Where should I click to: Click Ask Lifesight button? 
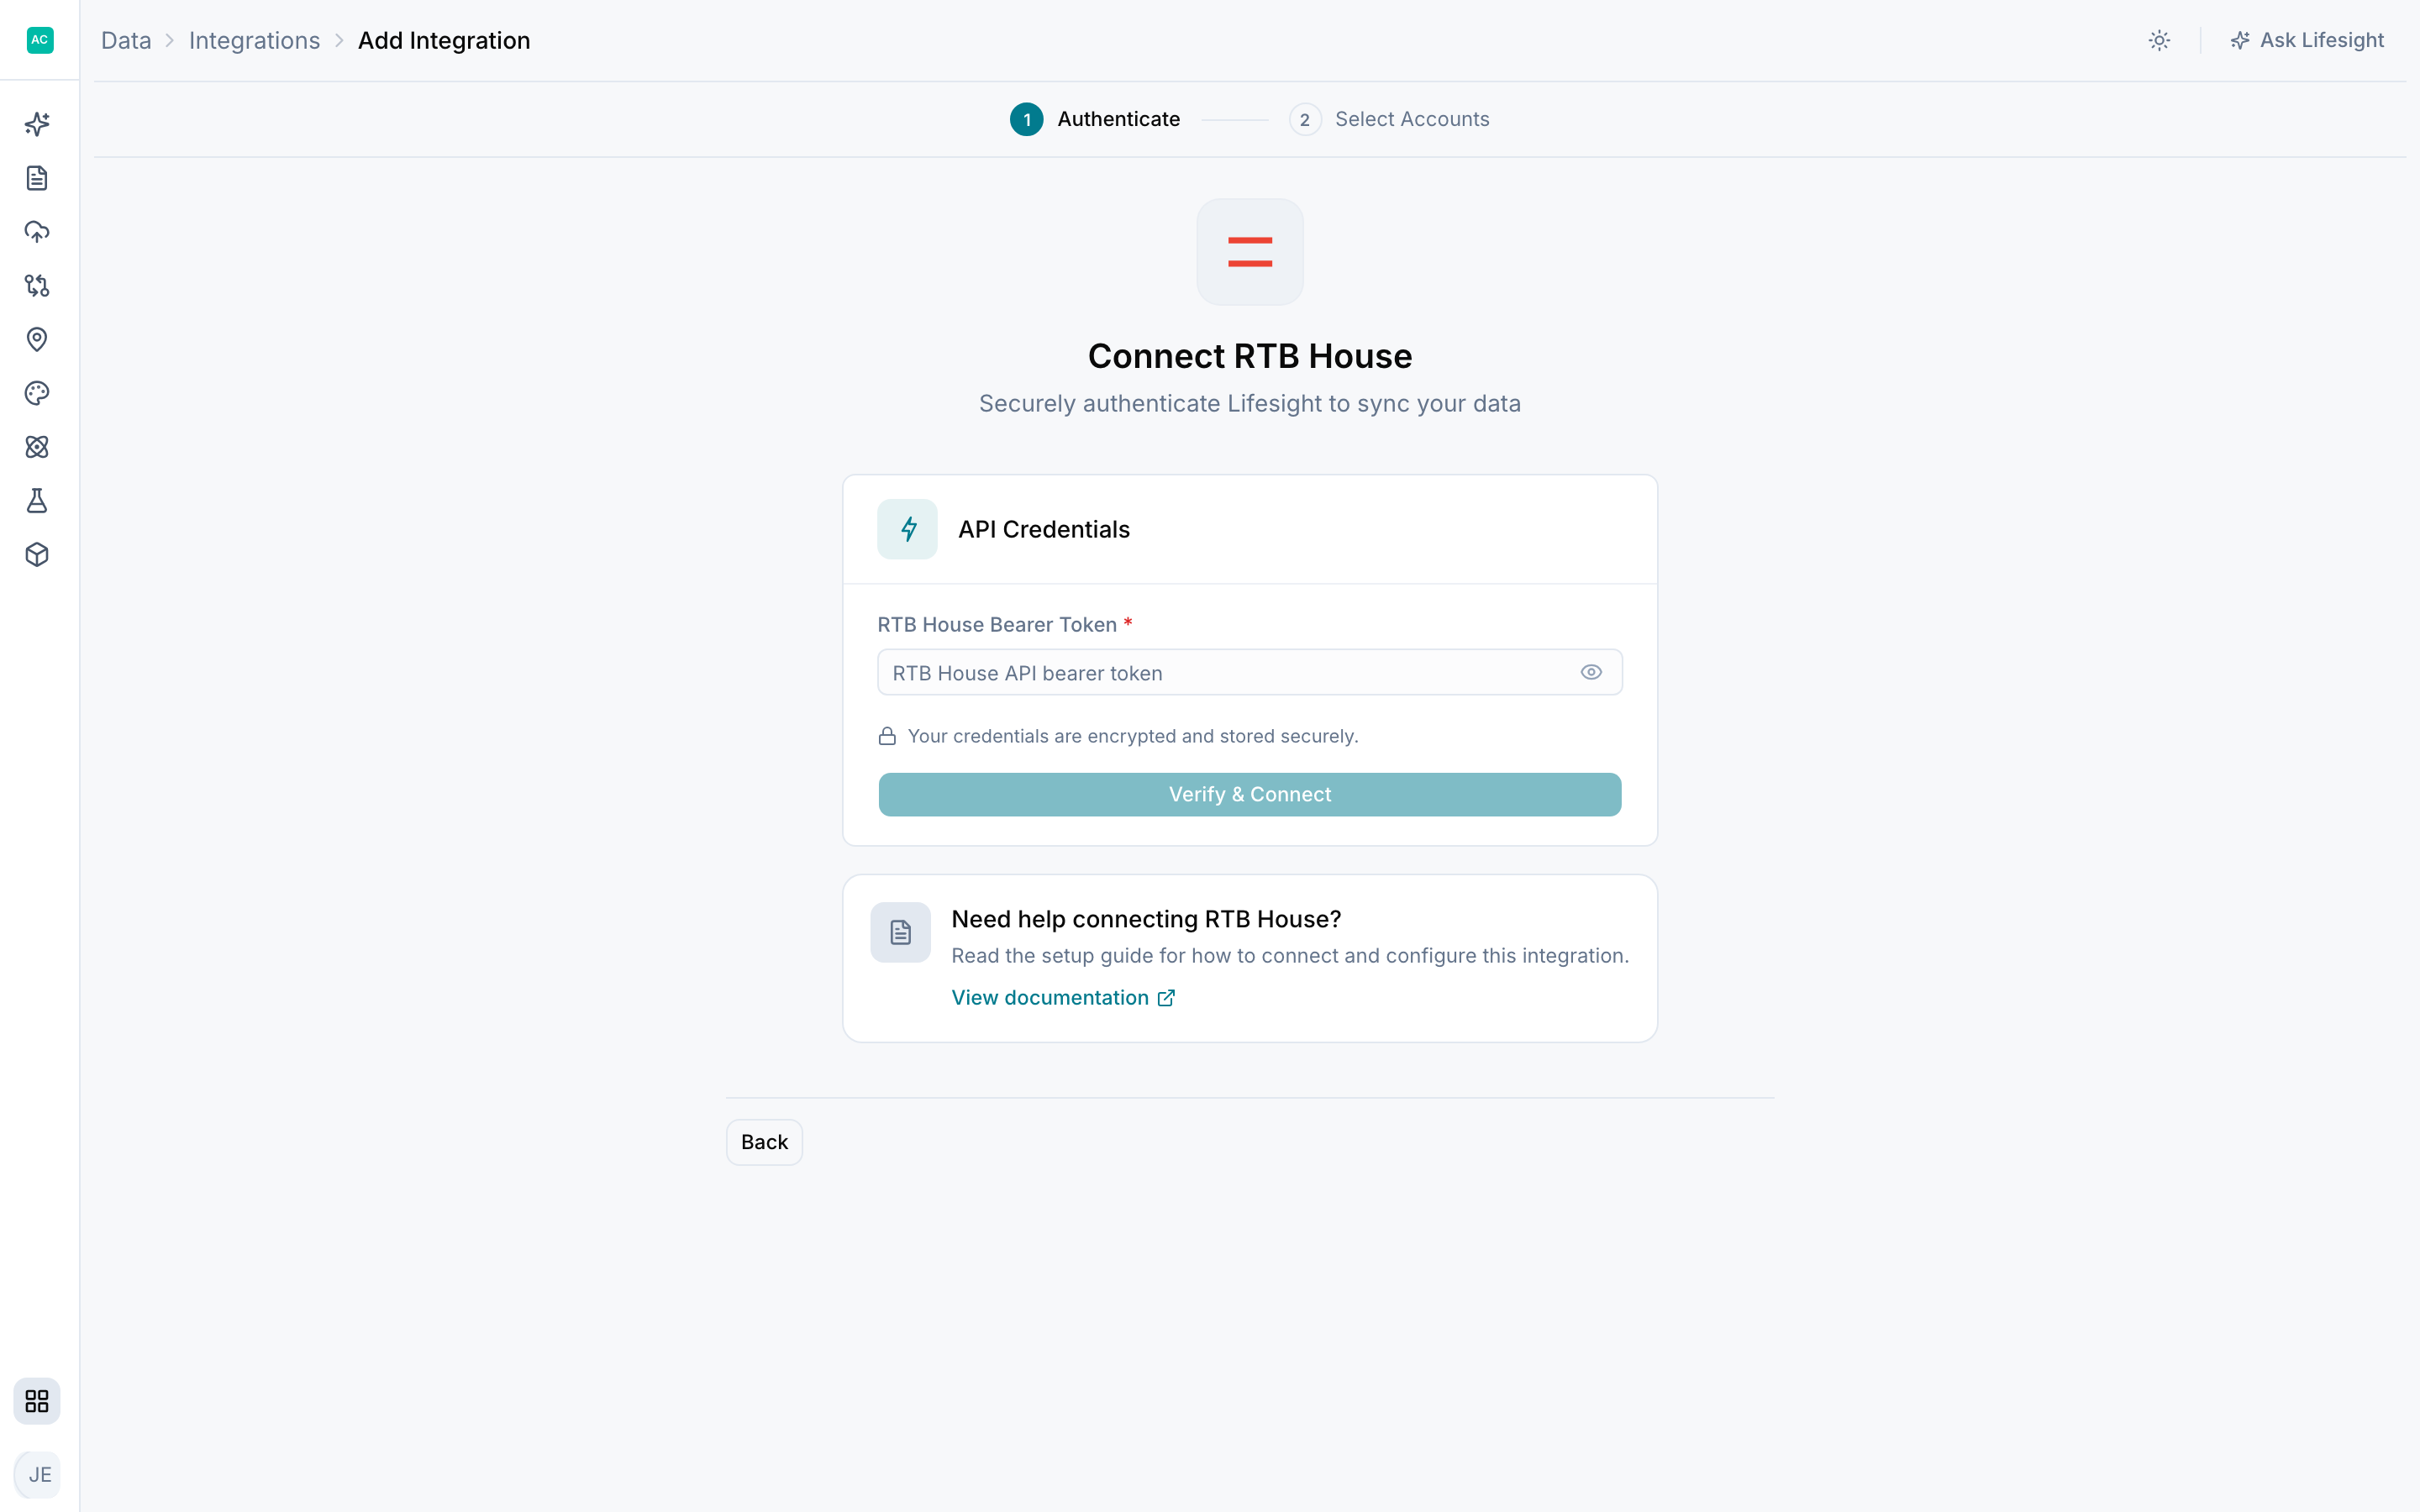[2307, 40]
